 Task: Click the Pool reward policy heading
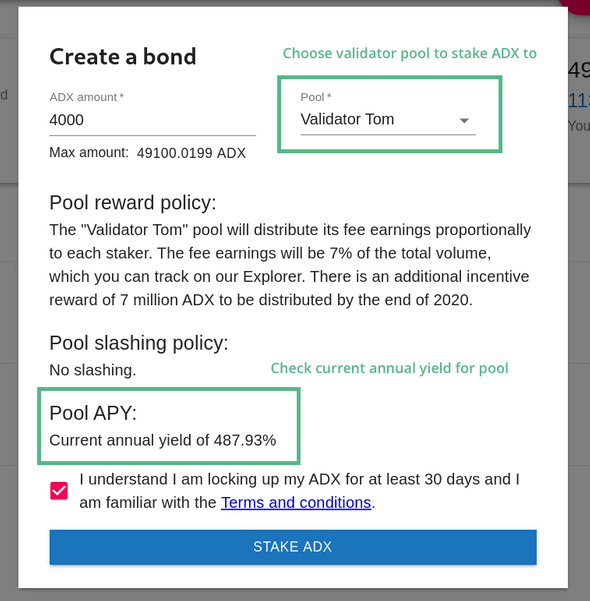click(x=133, y=202)
